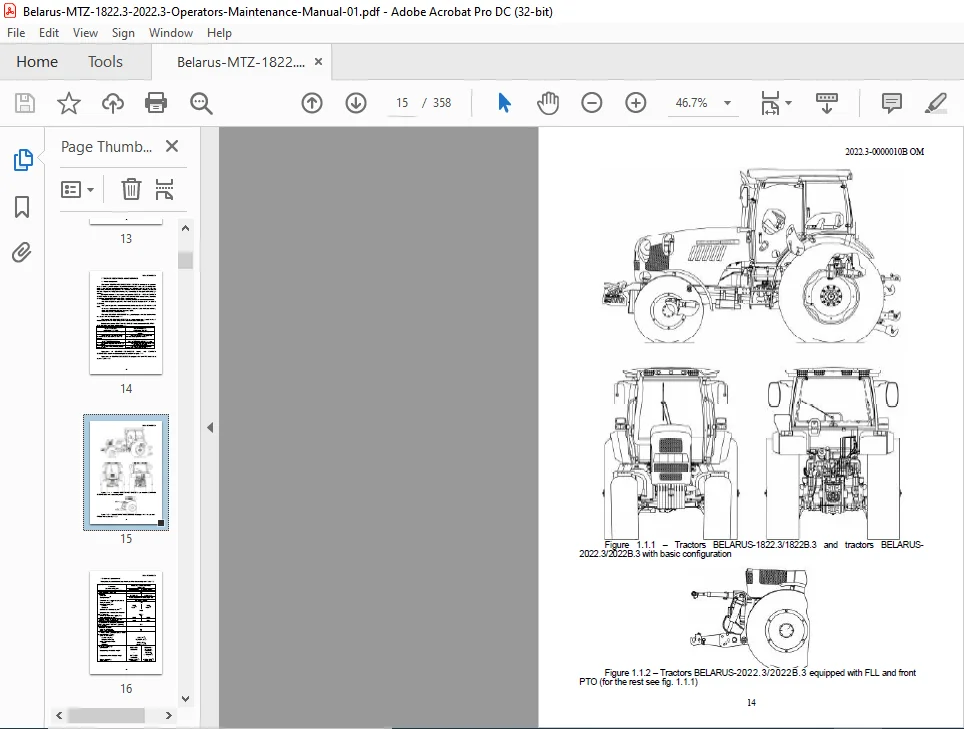Click the thumbnail vertical scrollbar thumb
This screenshot has width=964, height=729.
click(186, 260)
